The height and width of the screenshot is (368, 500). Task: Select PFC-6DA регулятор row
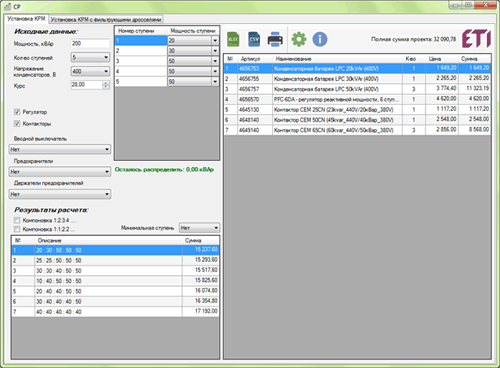(357, 99)
